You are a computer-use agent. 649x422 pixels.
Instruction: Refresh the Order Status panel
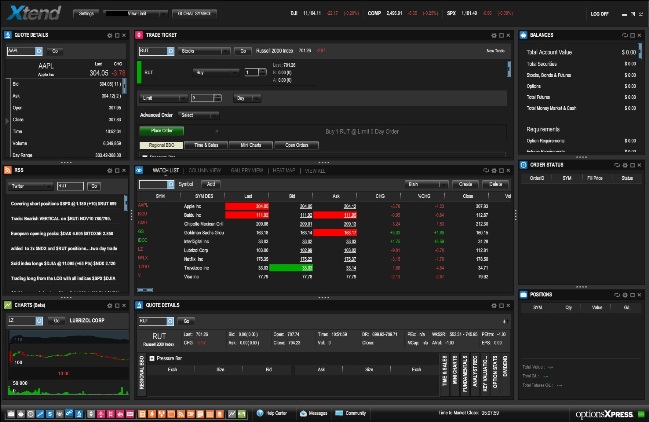coord(617,165)
